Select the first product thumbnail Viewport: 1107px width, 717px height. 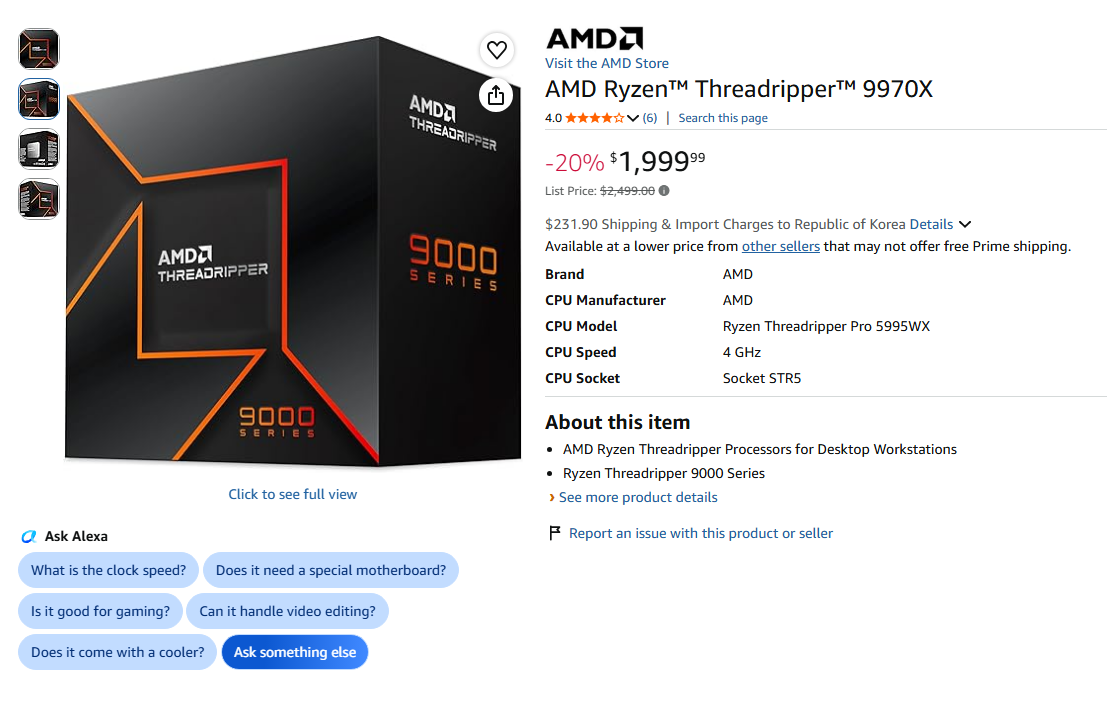point(39,49)
